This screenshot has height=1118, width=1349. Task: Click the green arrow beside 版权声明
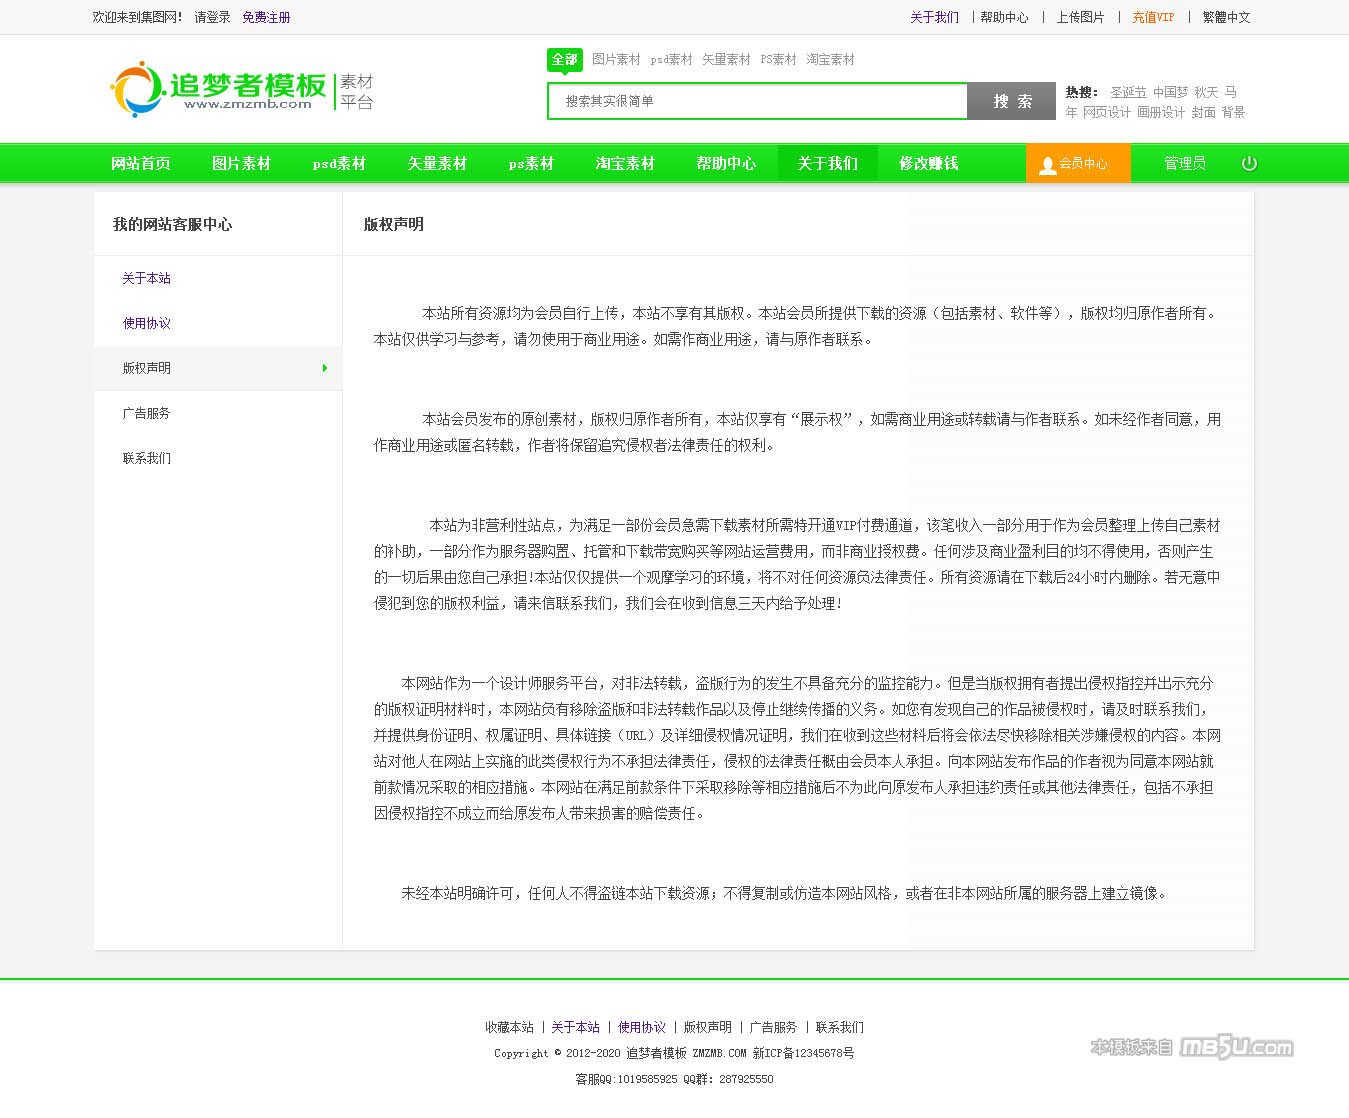tap(325, 368)
